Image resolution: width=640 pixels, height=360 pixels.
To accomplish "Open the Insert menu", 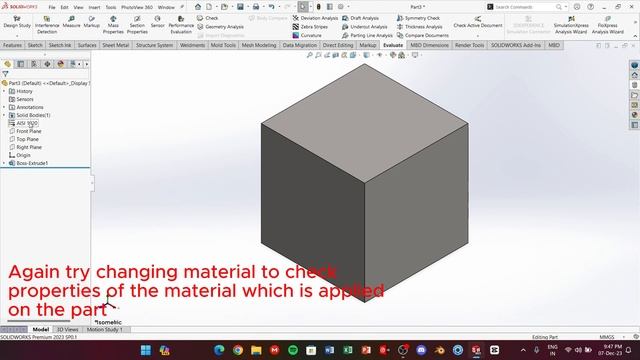I will tap(94, 7).
